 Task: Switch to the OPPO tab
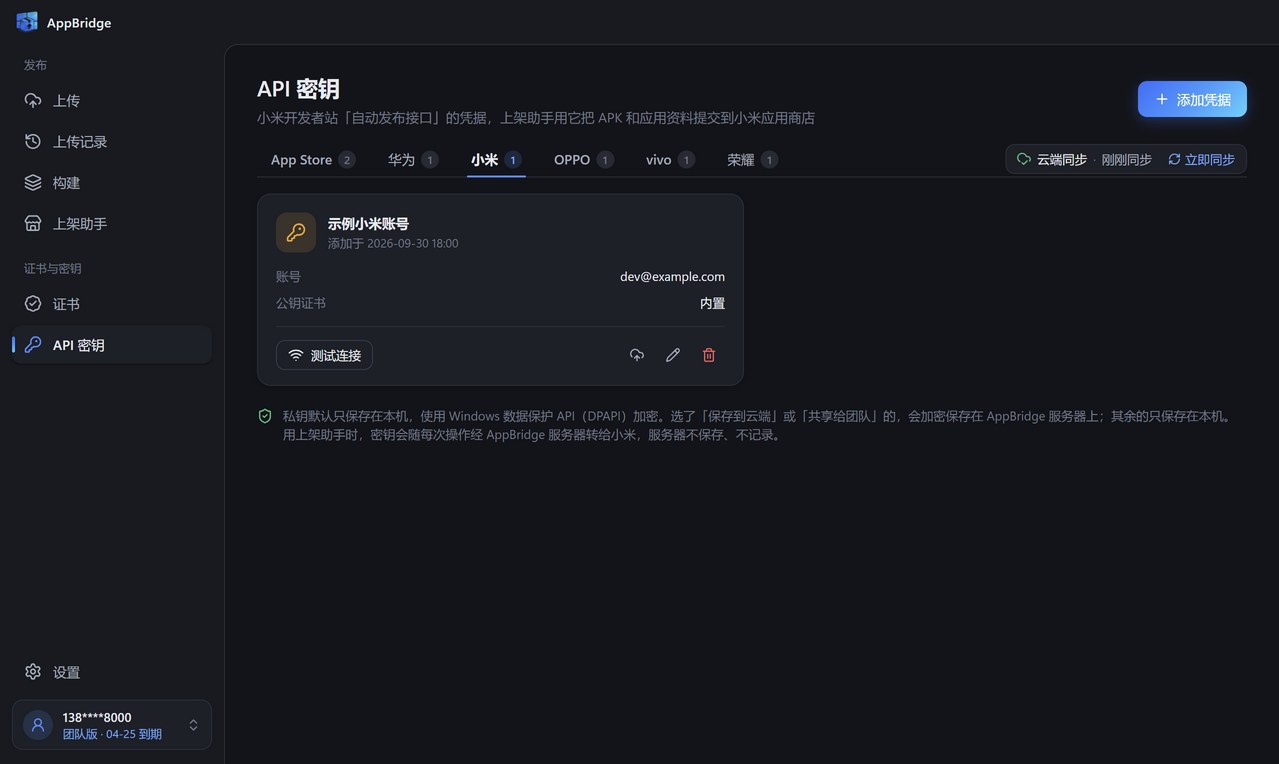[x=584, y=160]
